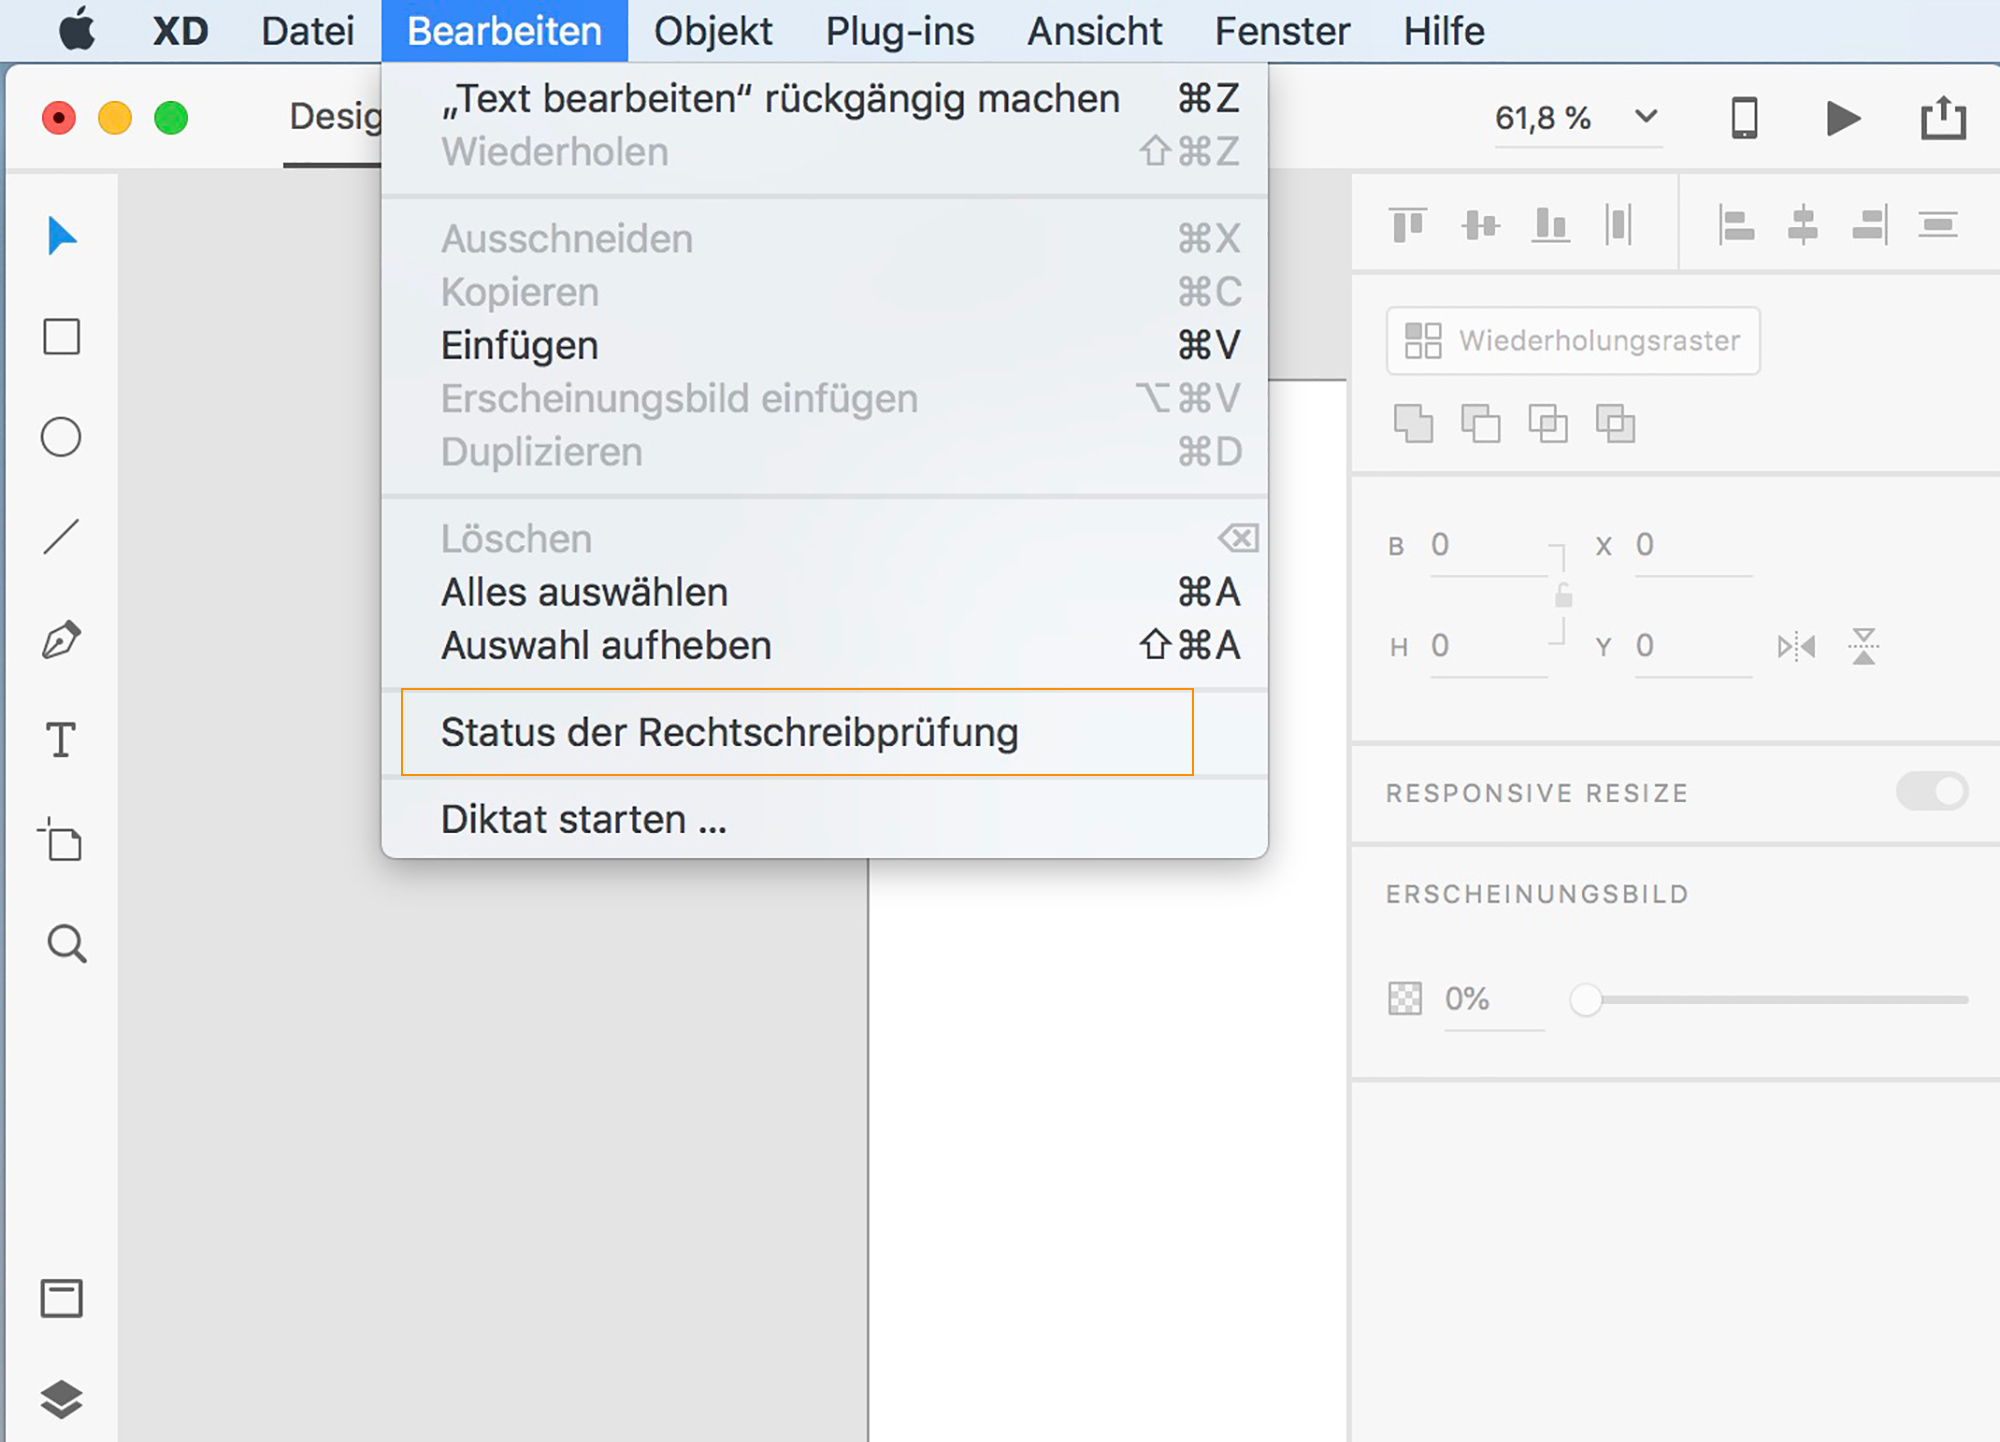Toggle the Responsive Resize switch

[1932, 792]
